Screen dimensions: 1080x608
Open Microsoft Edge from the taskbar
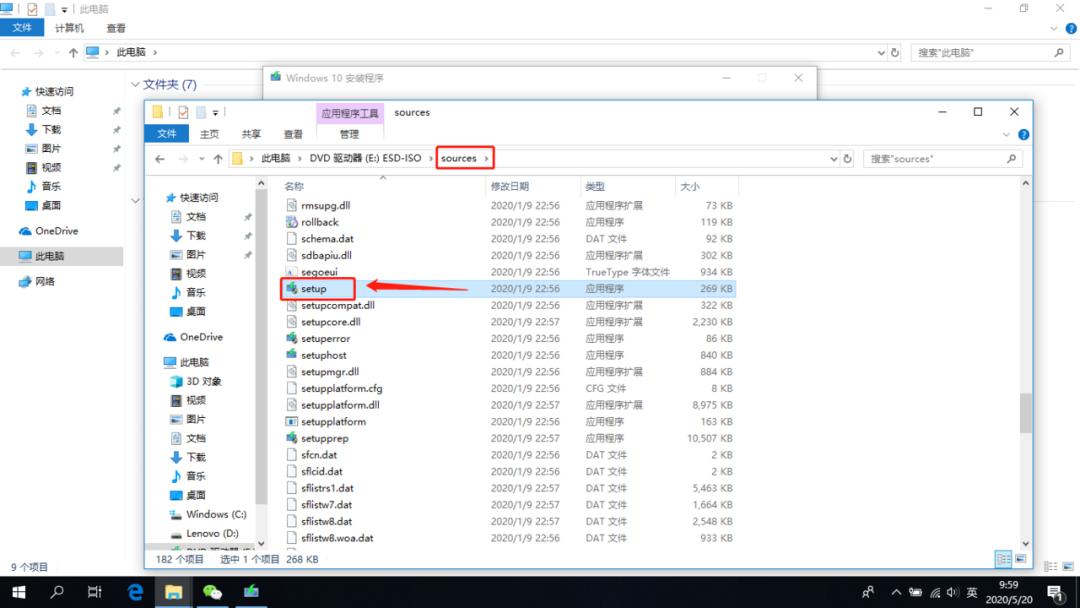(133, 591)
